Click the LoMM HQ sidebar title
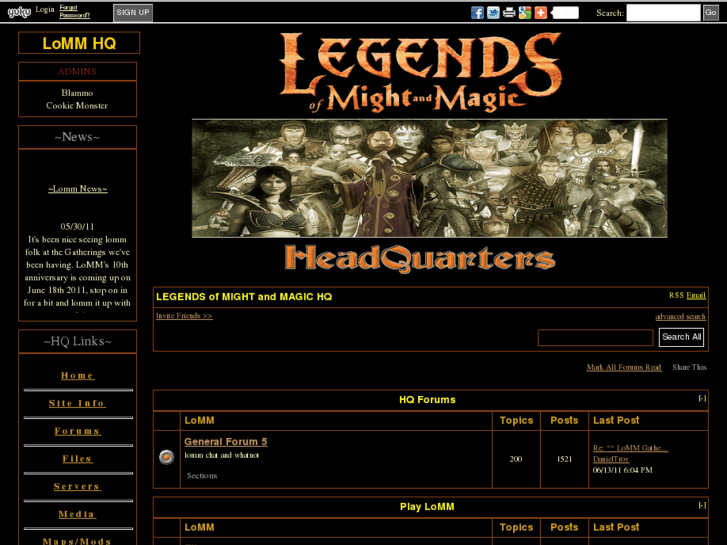This screenshot has width=727, height=545. (x=79, y=43)
